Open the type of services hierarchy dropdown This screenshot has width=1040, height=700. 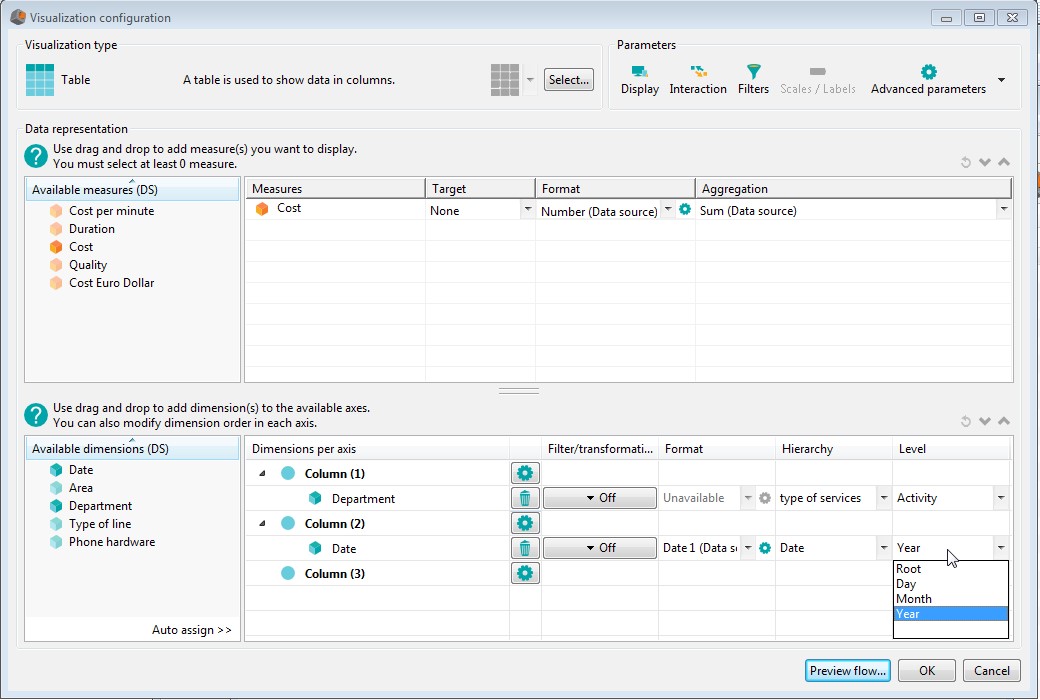(883, 498)
